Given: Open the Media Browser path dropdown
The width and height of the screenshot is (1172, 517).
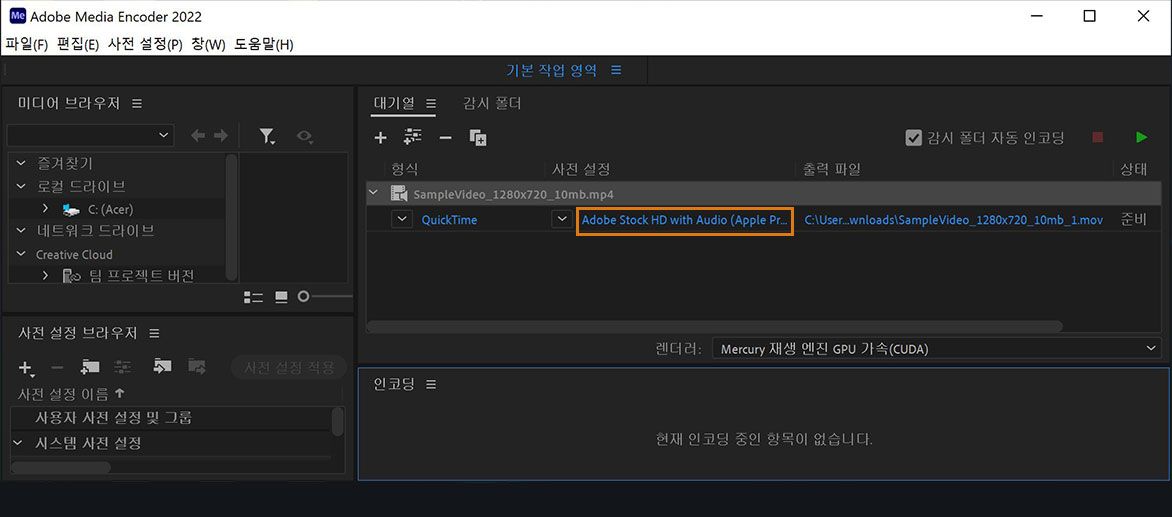Looking at the screenshot, I should (90, 135).
